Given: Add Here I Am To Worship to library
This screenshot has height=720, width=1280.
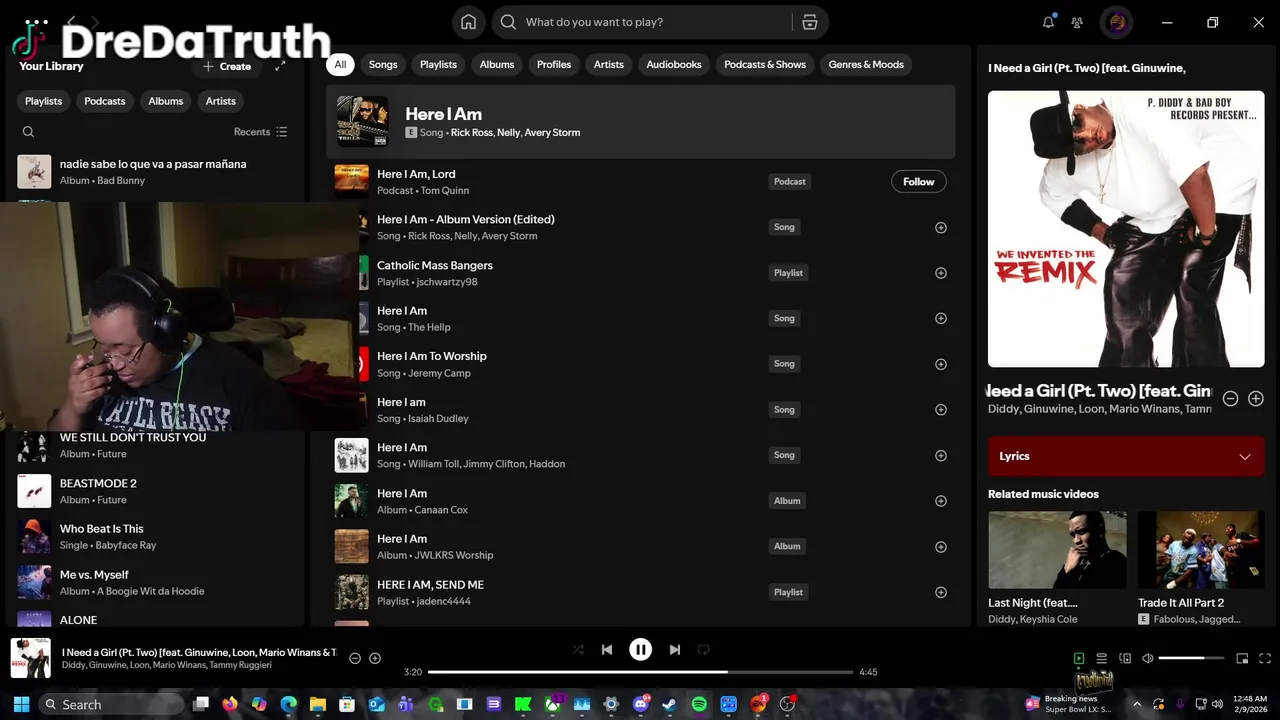Looking at the screenshot, I should click(x=940, y=365).
